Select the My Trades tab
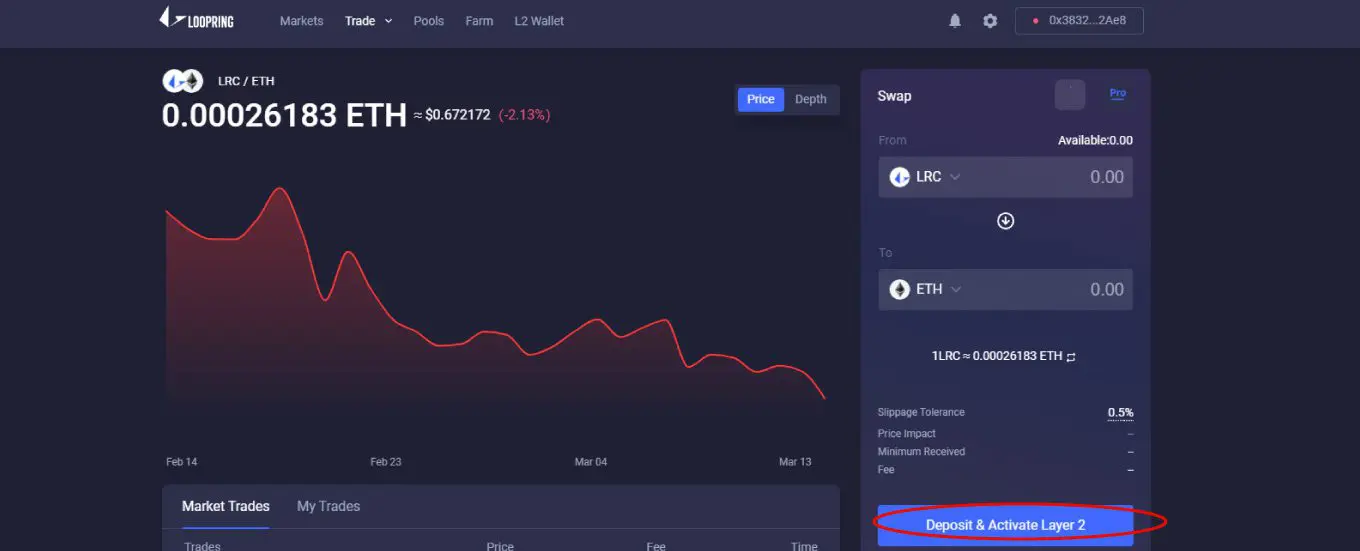The width and height of the screenshot is (1360, 551). point(328,506)
